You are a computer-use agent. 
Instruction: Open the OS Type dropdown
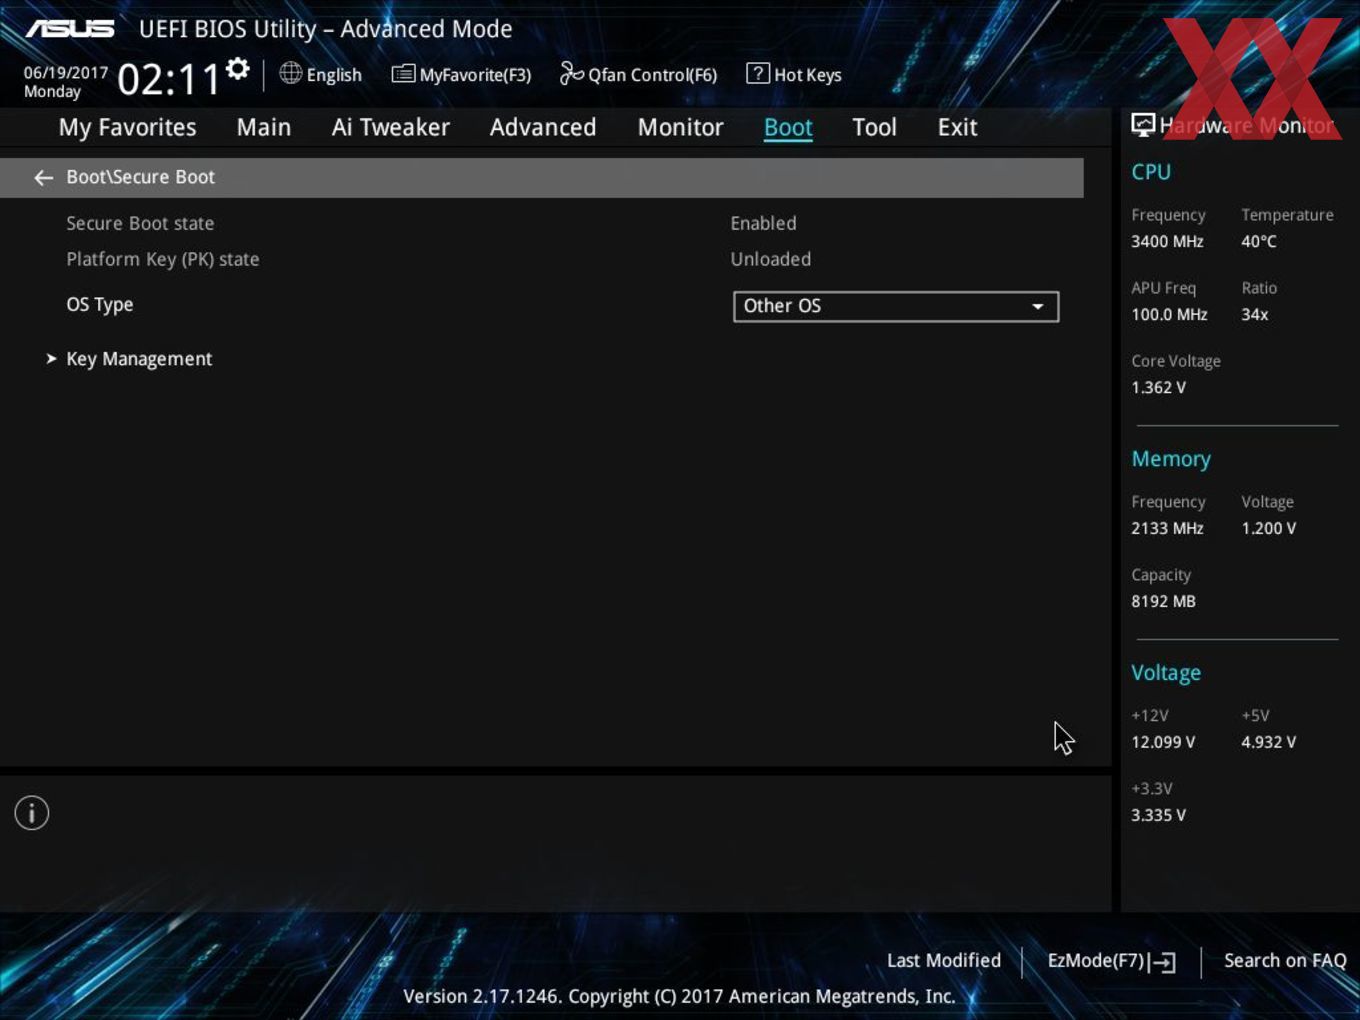pyautogui.click(x=896, y=306)
